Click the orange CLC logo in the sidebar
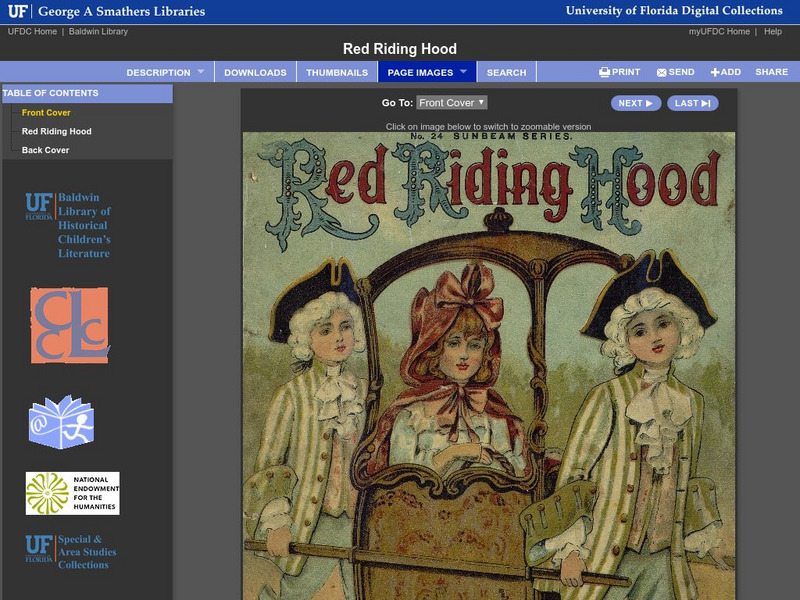800x600 pixels. tap(69, 325)
